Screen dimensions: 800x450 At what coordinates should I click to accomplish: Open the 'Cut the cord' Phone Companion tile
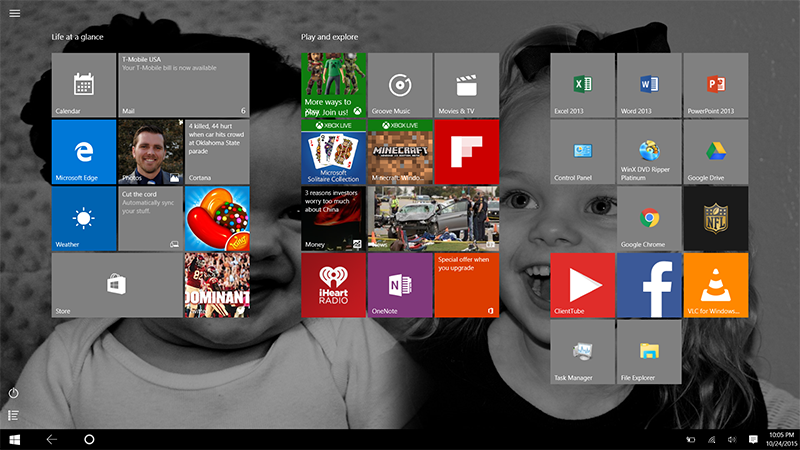pos(151,218)
